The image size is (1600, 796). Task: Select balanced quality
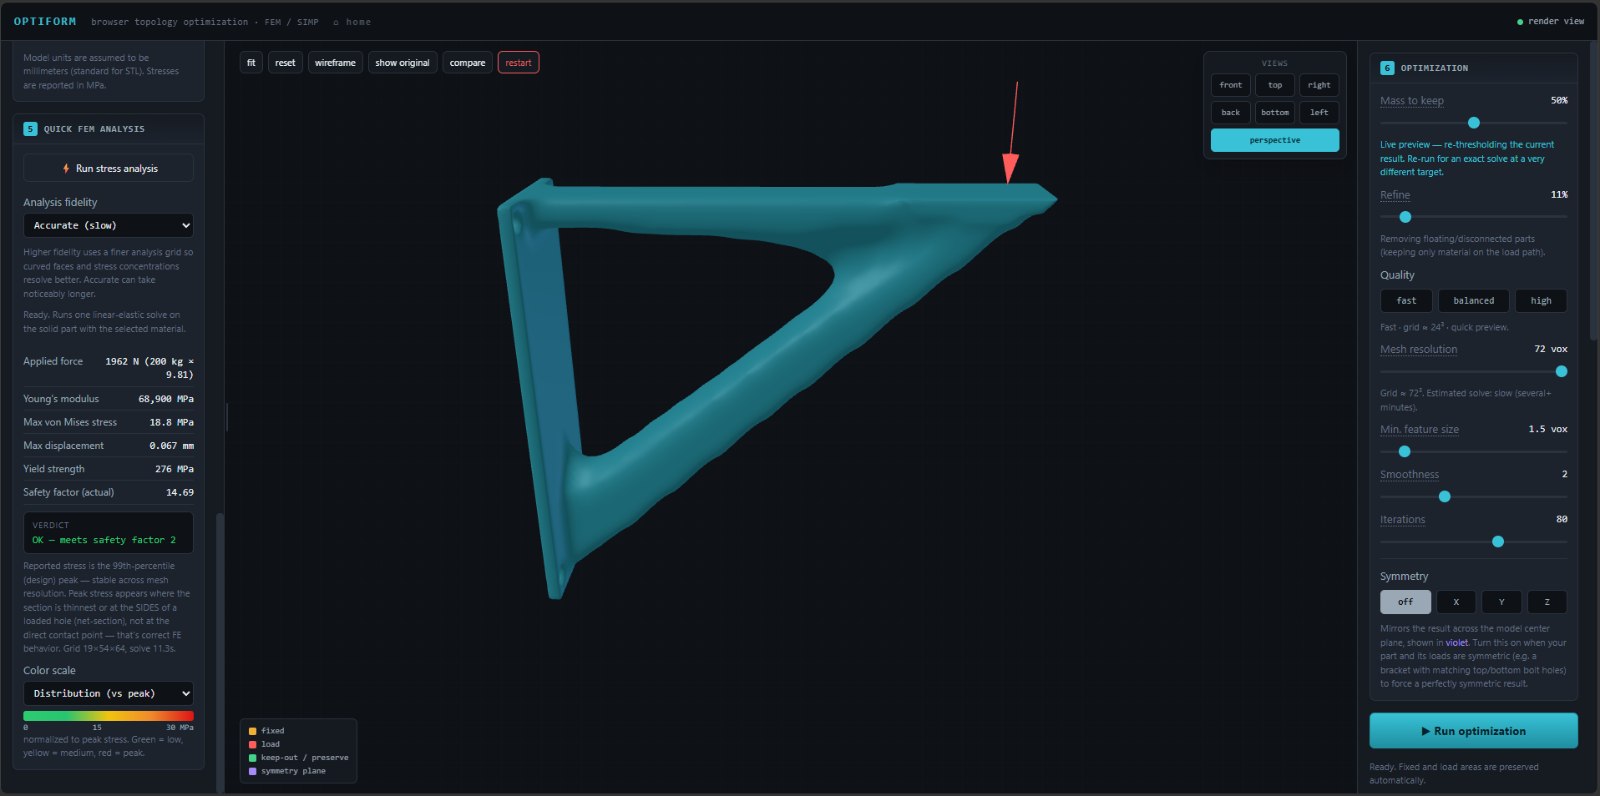pyautogui.click(x=1473, y=301)
